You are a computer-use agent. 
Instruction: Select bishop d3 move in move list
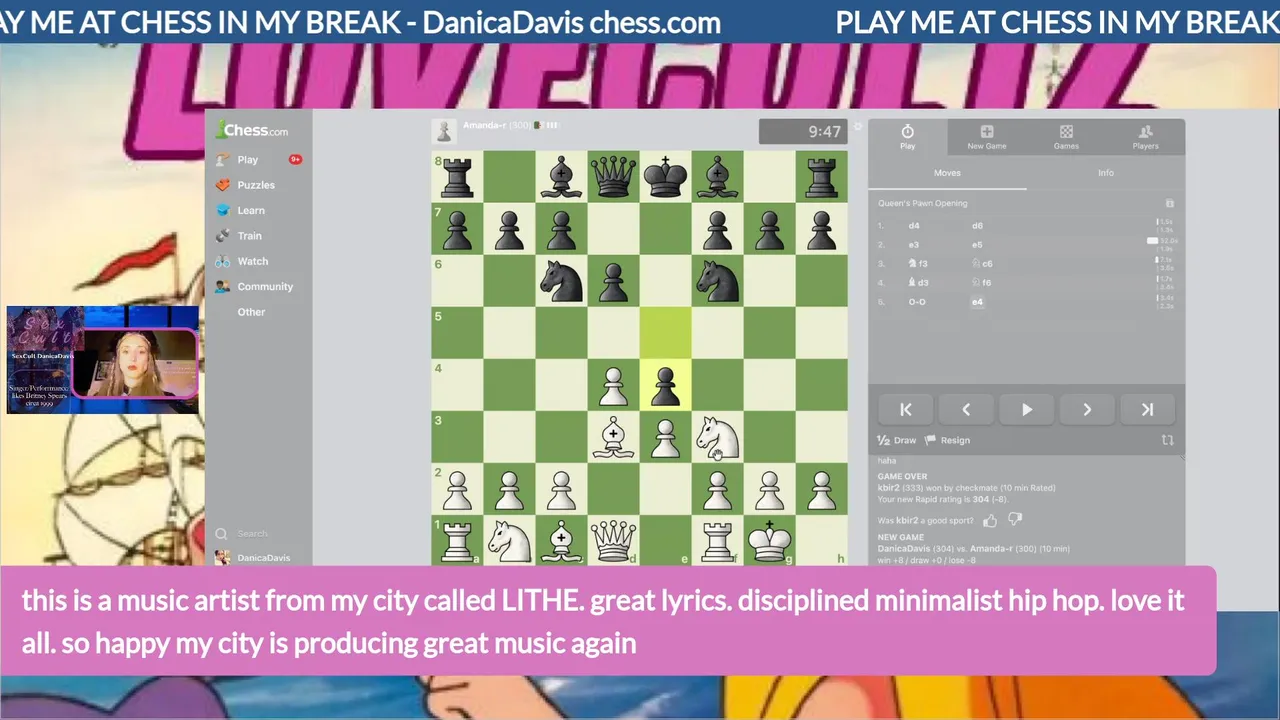click(917, 283)
